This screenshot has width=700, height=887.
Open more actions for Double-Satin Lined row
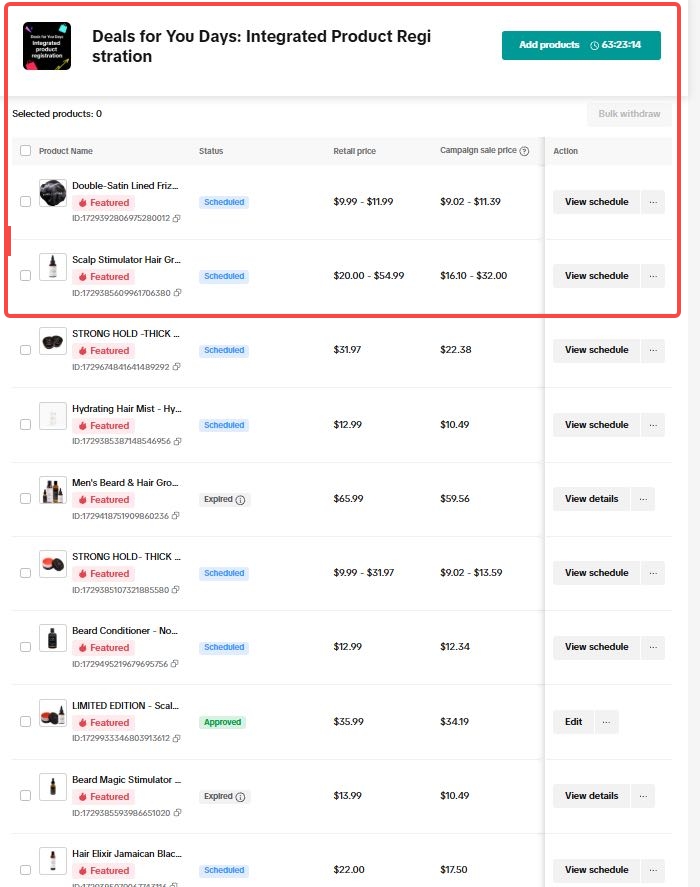pos(653,202)
